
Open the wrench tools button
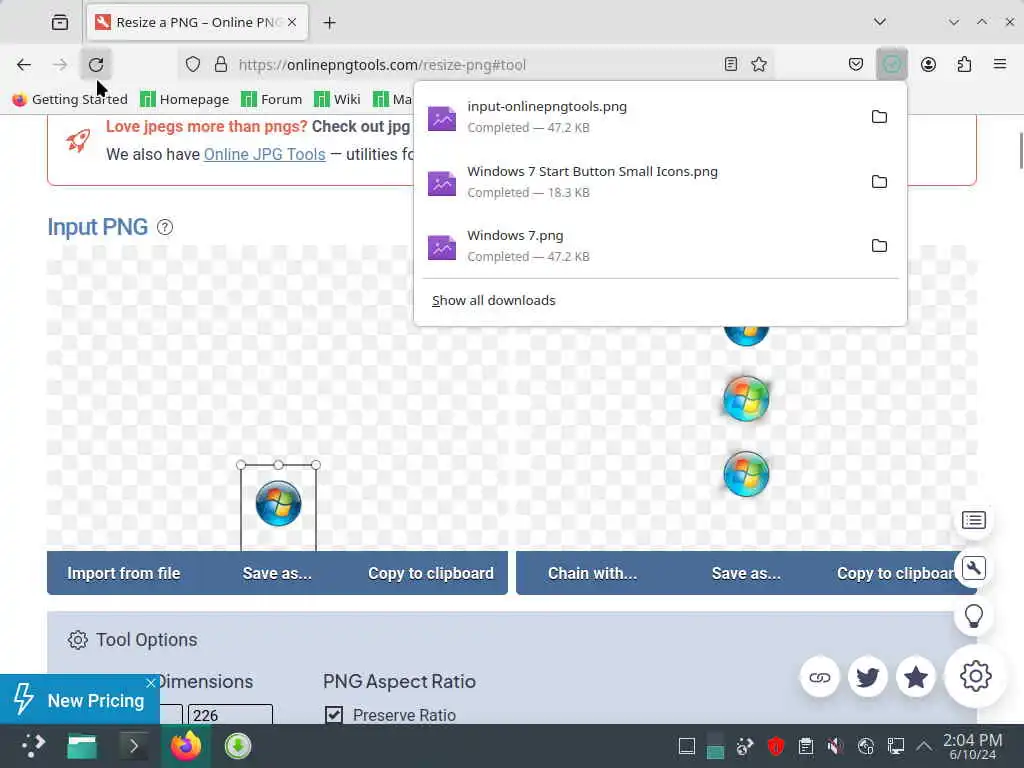tap(974, 568)
